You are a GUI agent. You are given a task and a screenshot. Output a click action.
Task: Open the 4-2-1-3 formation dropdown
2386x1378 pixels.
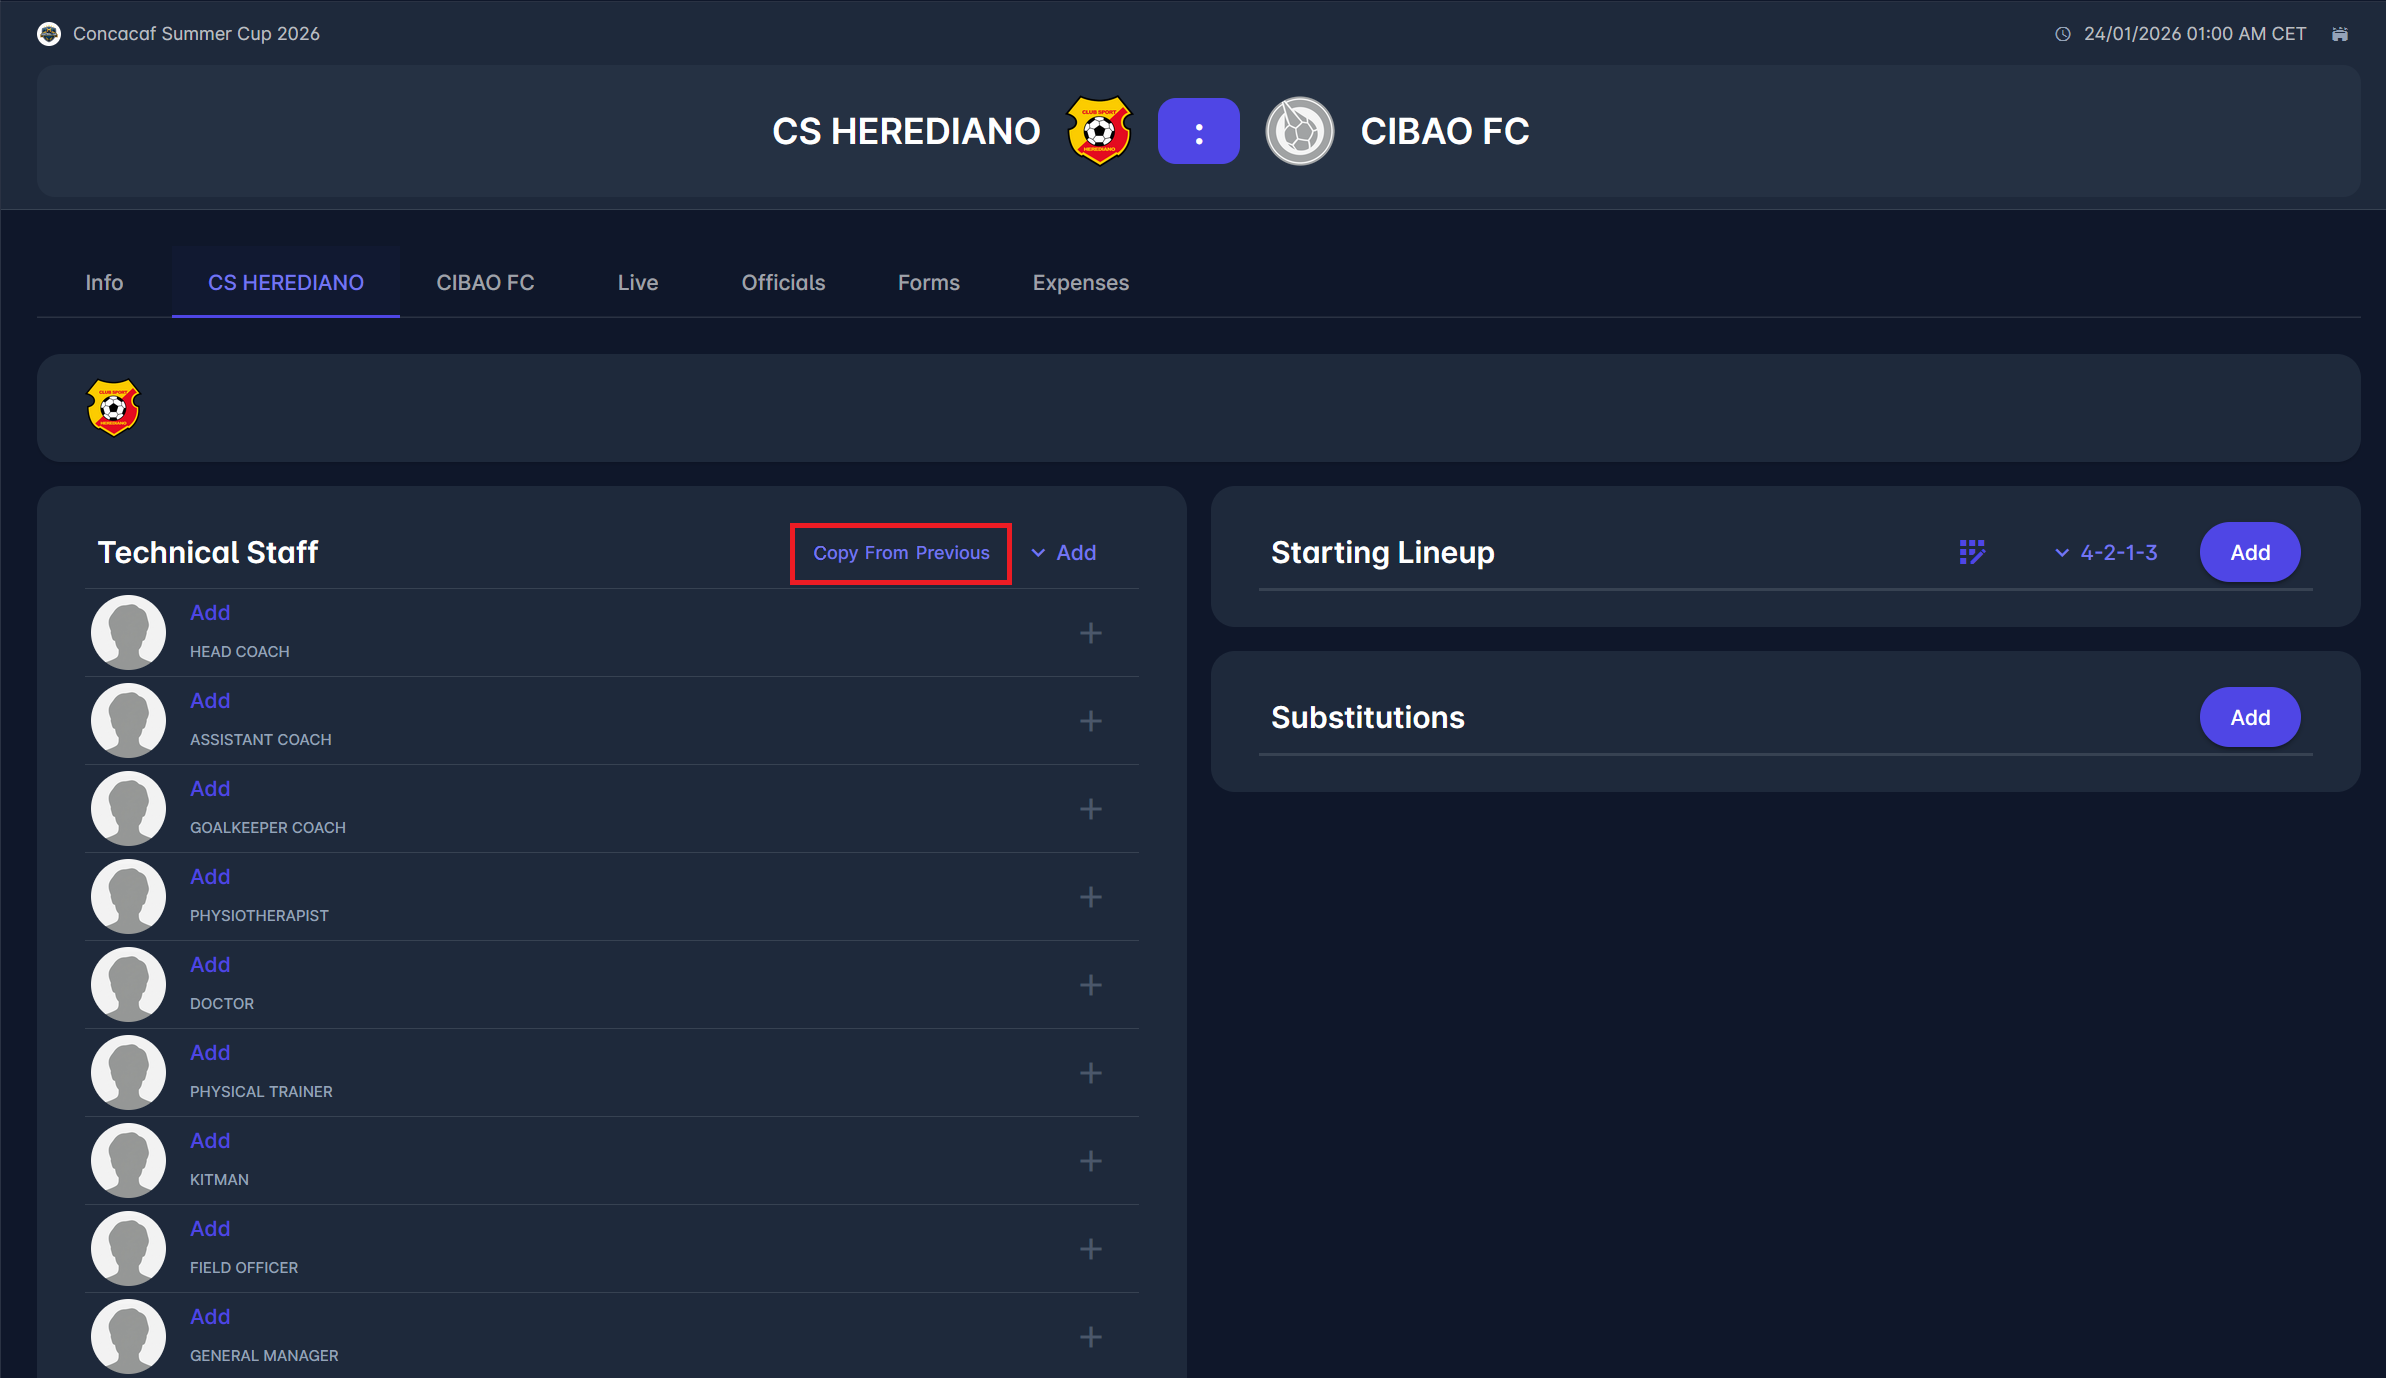coord(2106,552)
